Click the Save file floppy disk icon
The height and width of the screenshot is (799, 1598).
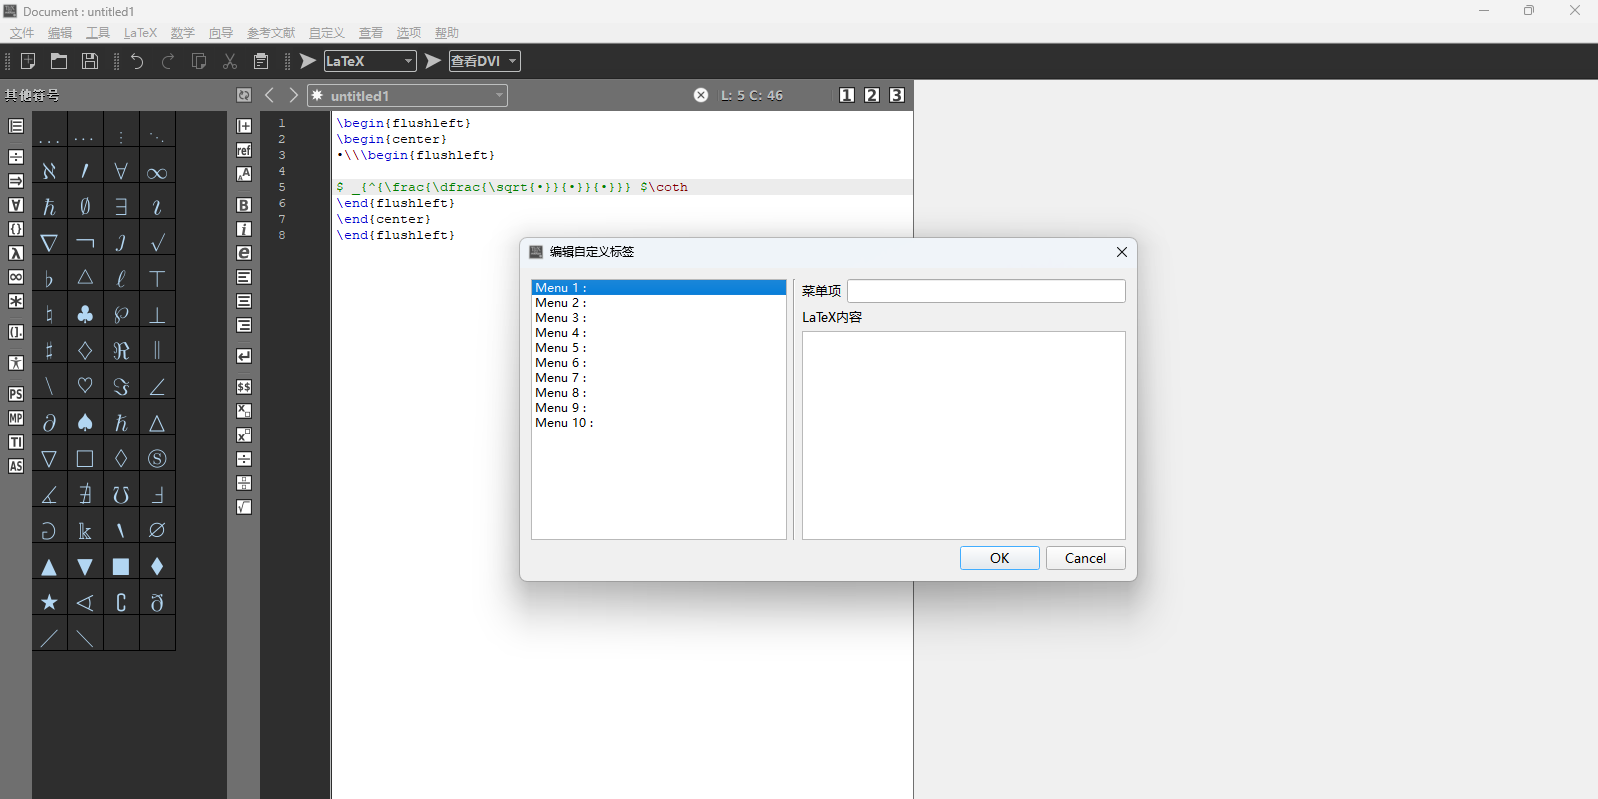[90, 61]
